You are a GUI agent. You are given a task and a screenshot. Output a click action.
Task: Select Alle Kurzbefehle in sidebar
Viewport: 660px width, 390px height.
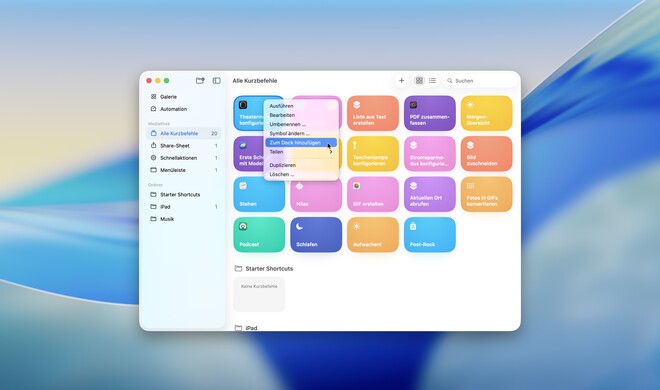click(183, 133)
